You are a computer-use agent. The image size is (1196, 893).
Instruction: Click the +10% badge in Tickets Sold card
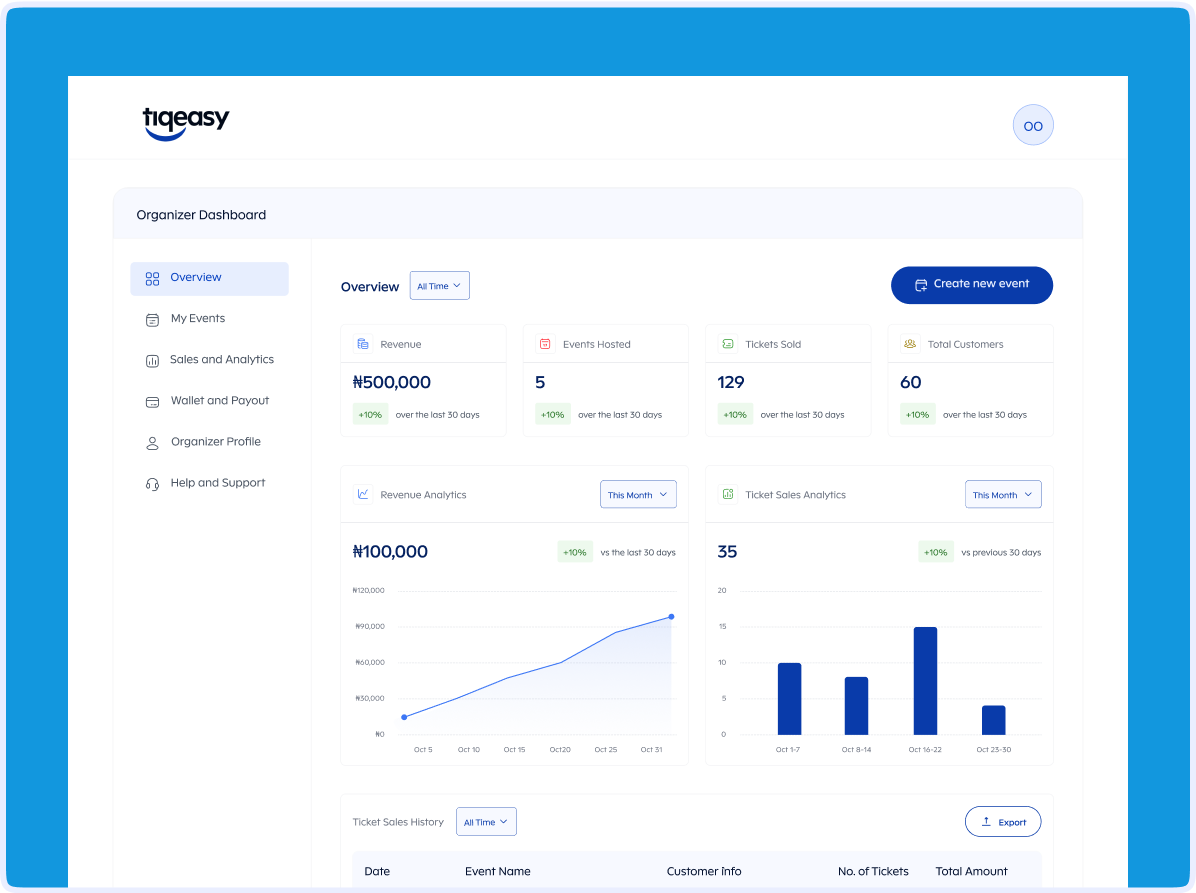point(735,415)
